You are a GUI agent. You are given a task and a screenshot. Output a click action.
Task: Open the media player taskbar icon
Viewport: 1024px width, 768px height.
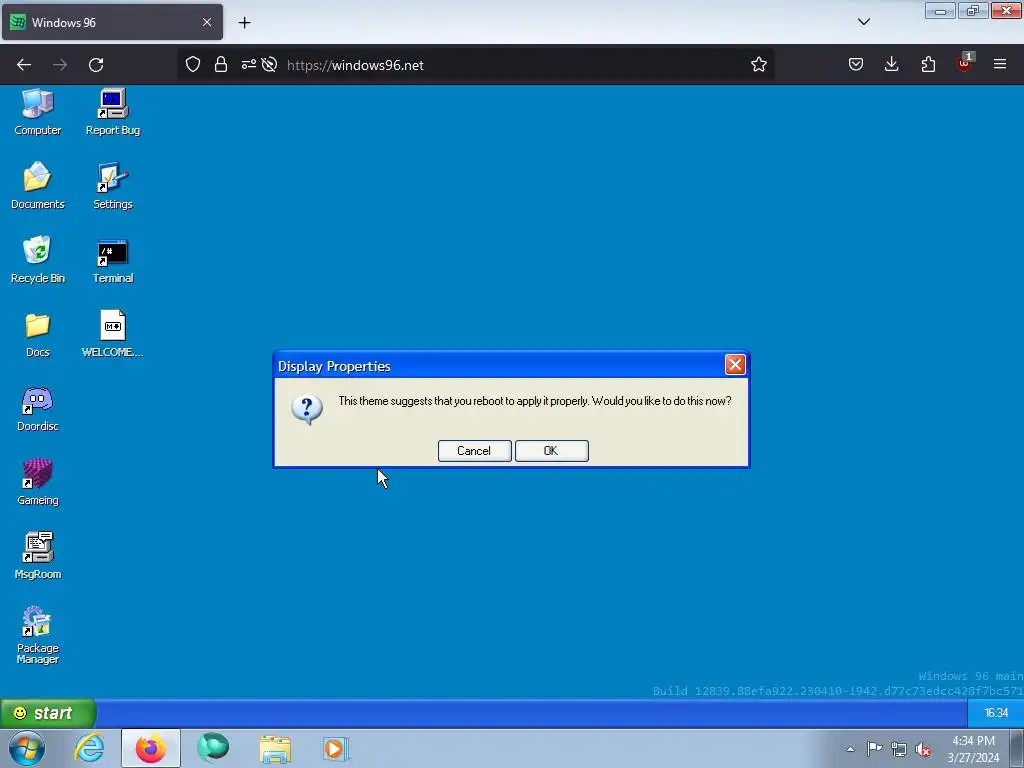point(337,748)
